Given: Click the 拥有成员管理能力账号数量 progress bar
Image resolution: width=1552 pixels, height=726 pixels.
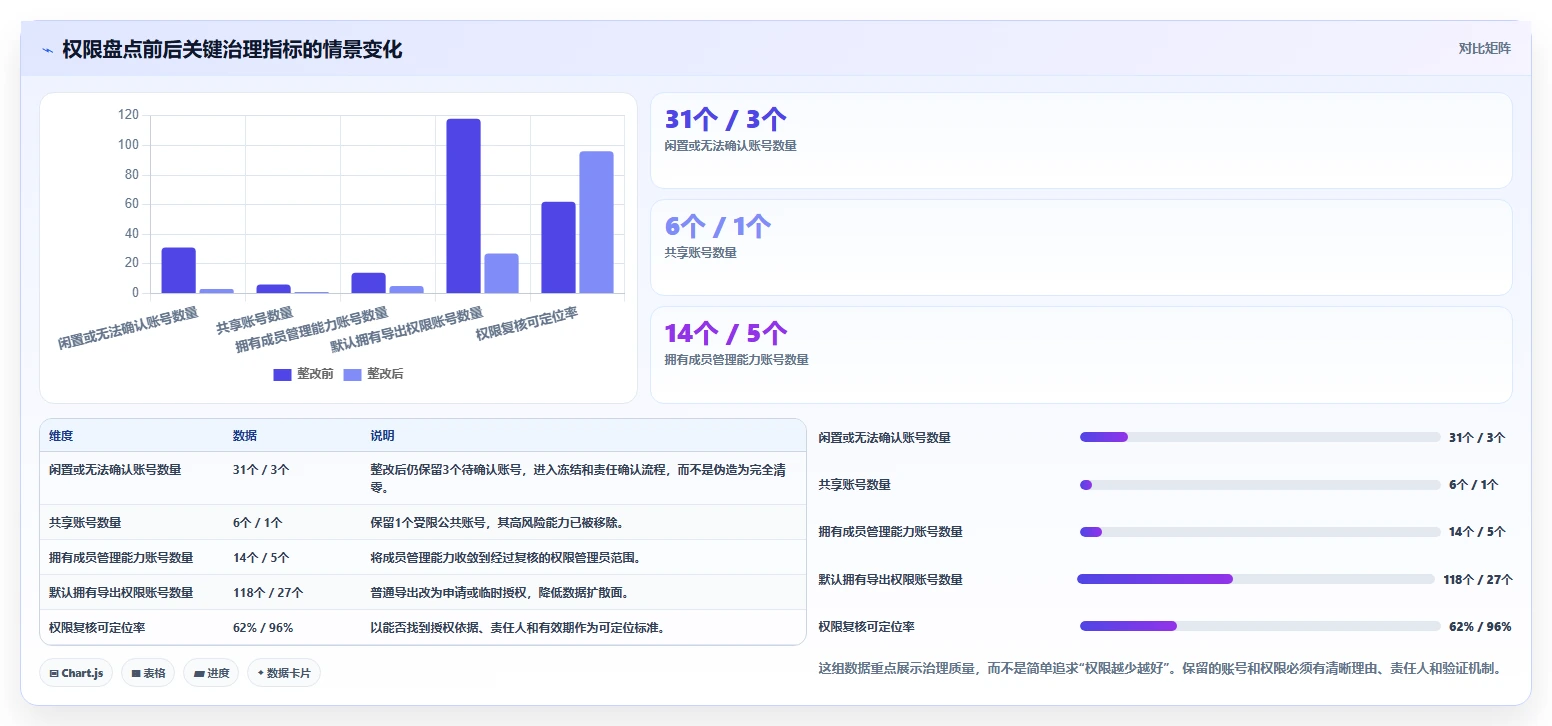Looking at the screenshot, I should pyautogui.click(x=1260, y=532).
